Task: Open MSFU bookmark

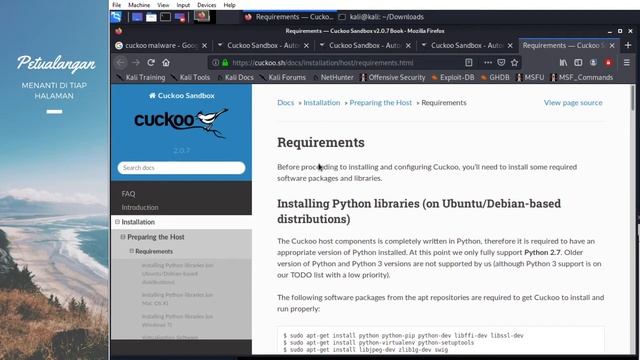Action: pyautogui.click(x=530, y=77)
